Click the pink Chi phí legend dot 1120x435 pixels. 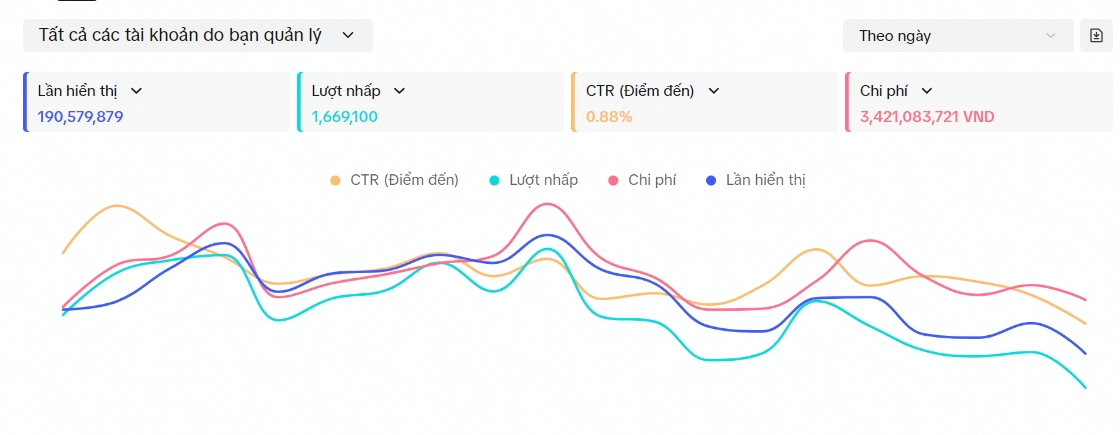(613, 181)
